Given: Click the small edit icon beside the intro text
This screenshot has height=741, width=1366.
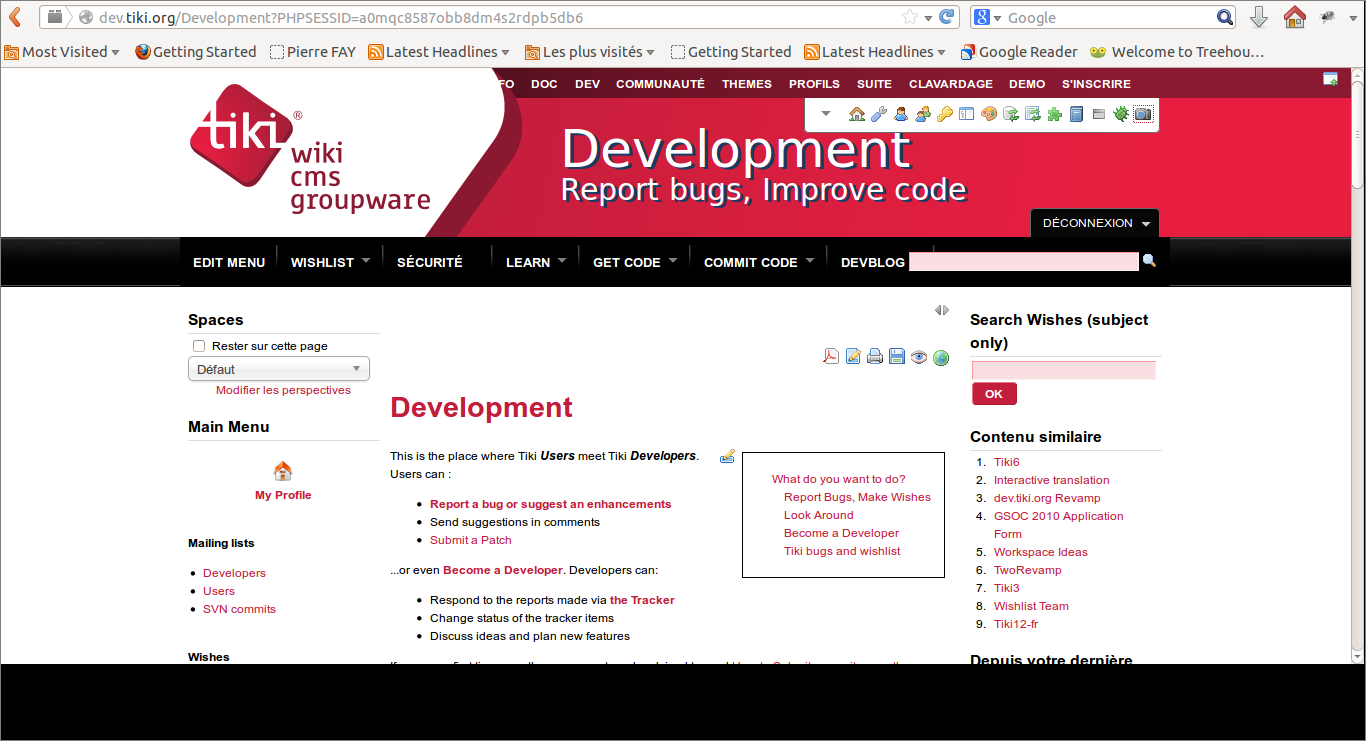Looking at the screenshot, I should tap(727, 456).
